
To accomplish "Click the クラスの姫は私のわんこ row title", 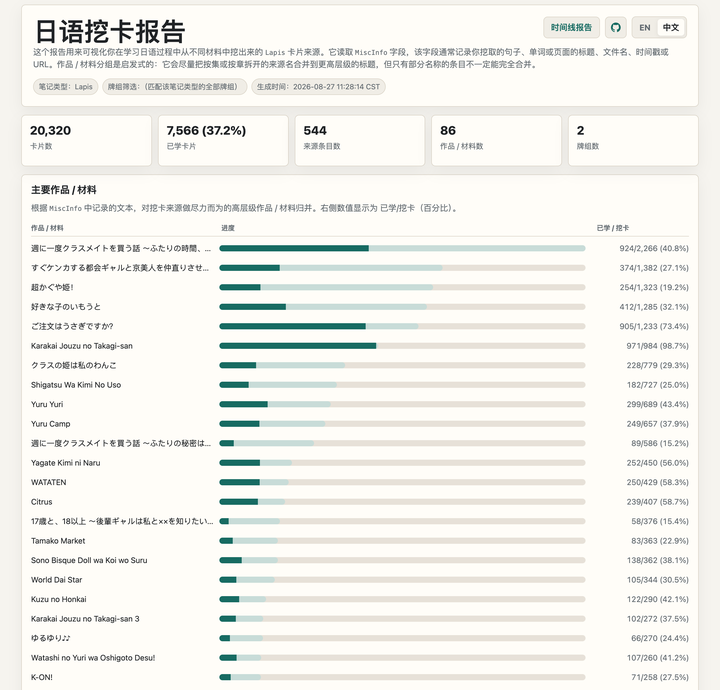I will (x=73, y=365).
